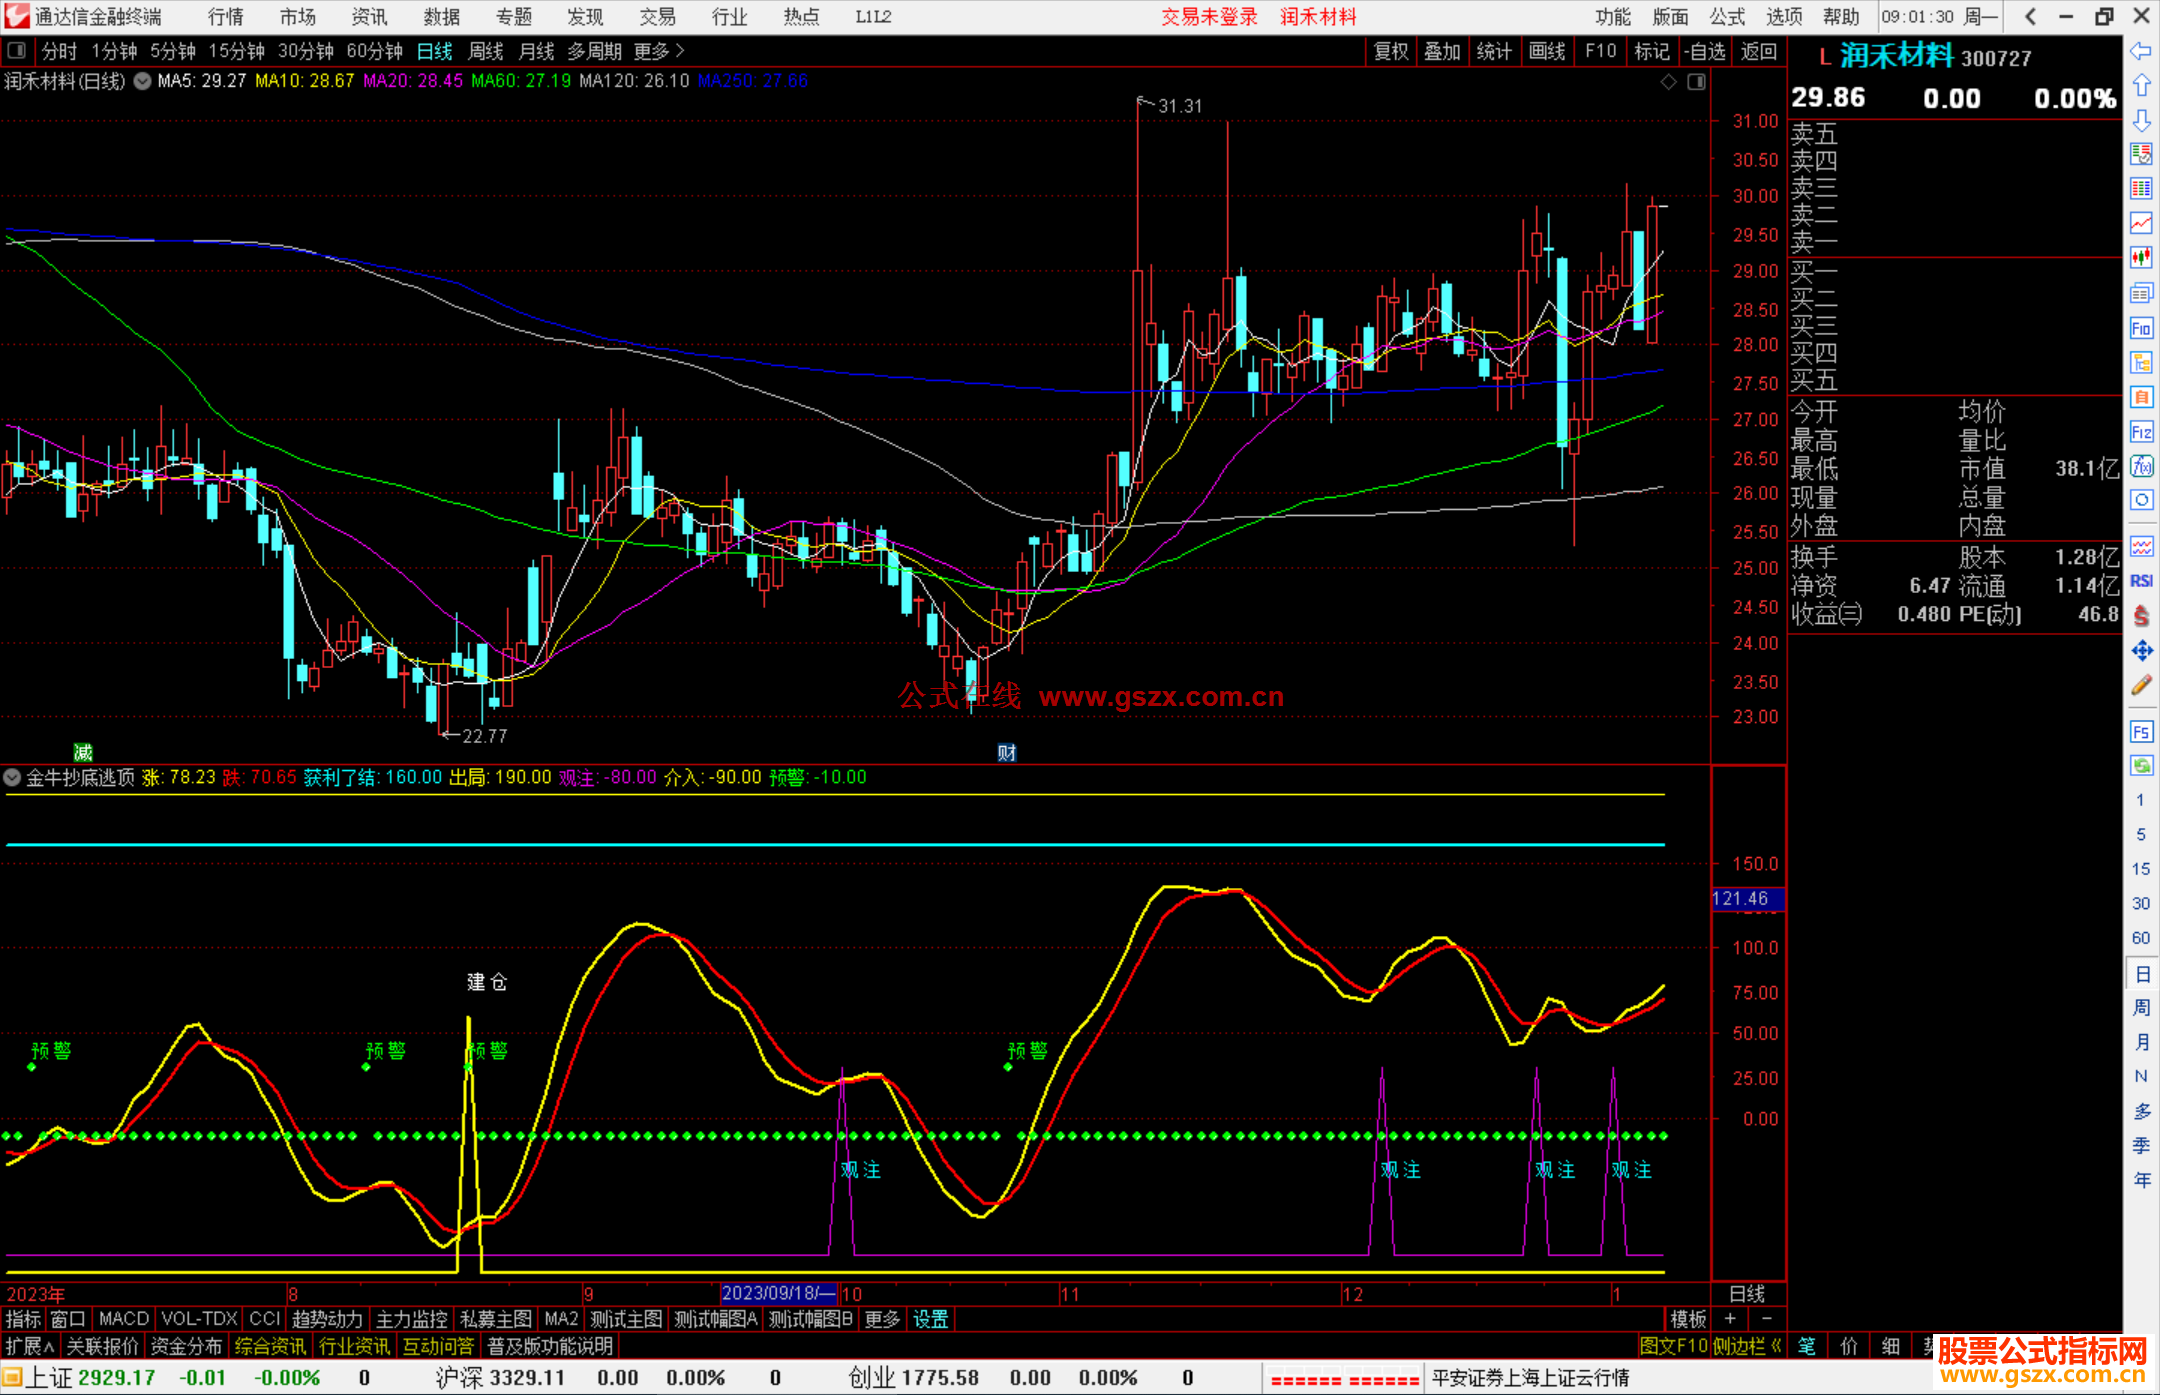
Task: Click the f(x) formula sidebar icon
Action: 2141,466
